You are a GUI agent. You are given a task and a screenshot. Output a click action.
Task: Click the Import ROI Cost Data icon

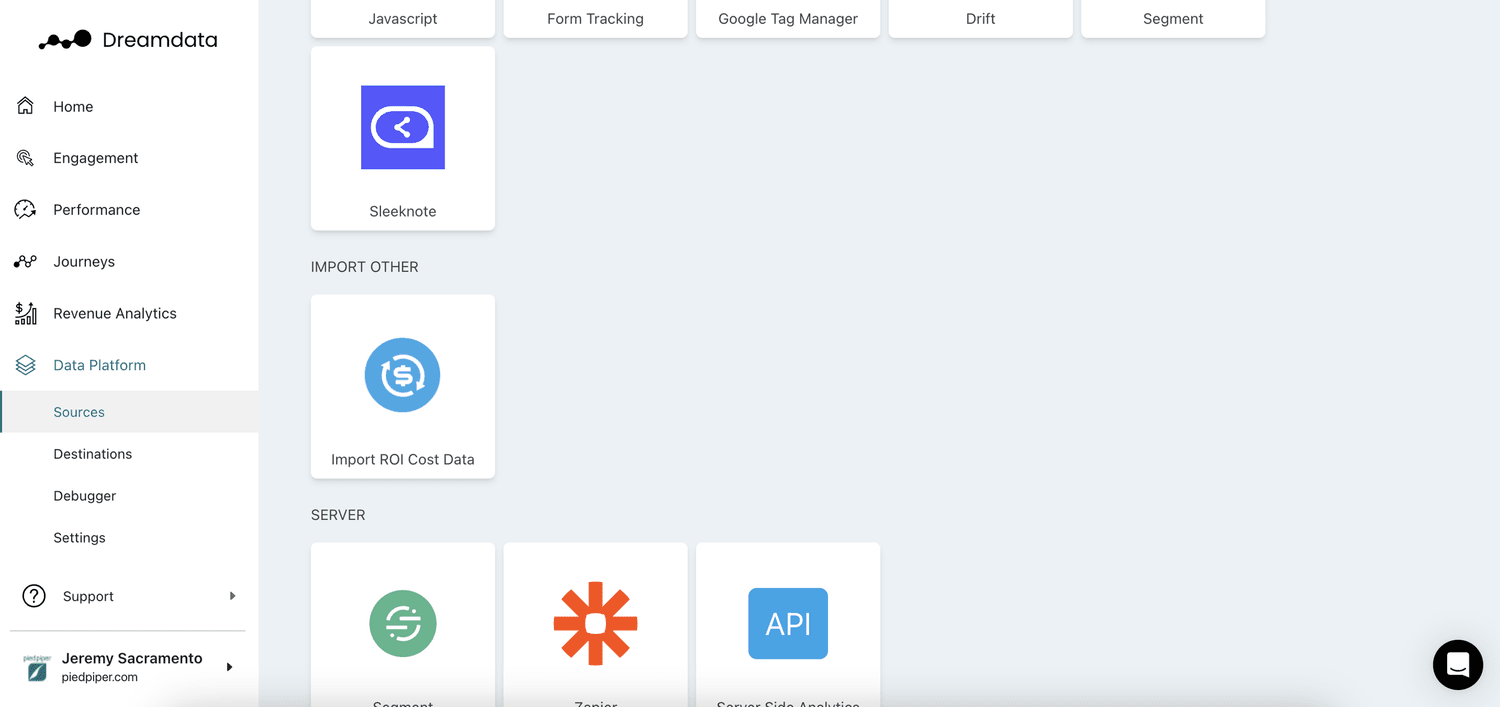(x=403, y=375)
